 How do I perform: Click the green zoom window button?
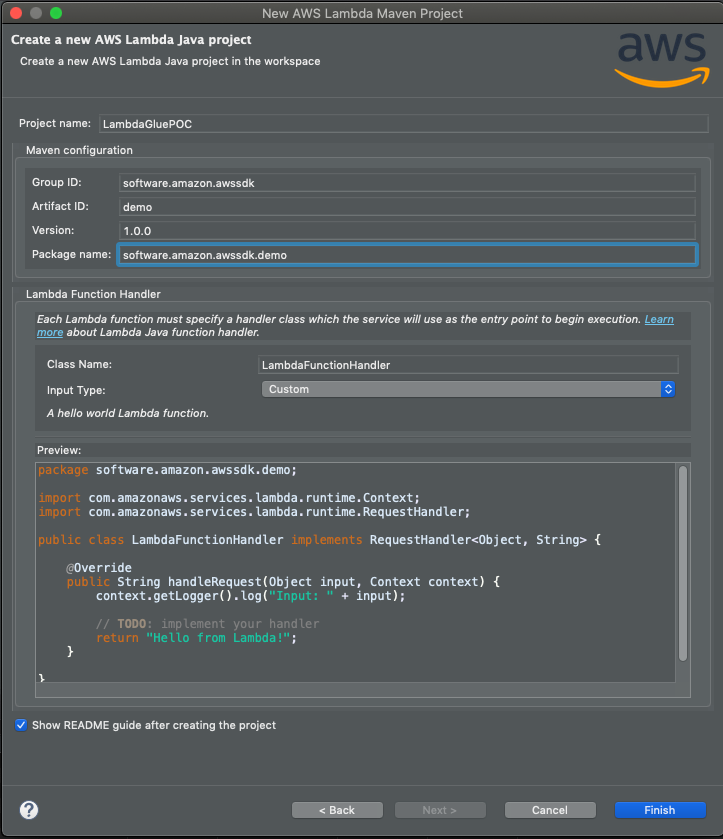pos(56,13)
